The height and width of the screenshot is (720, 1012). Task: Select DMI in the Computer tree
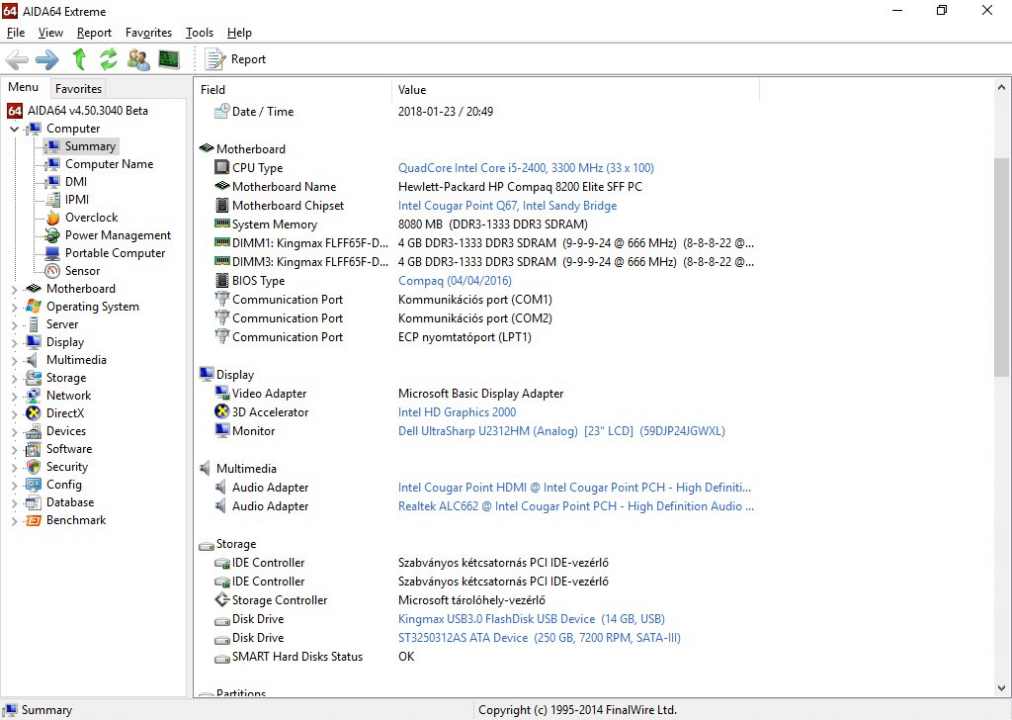pyautogui.click(x=76, y=182)
